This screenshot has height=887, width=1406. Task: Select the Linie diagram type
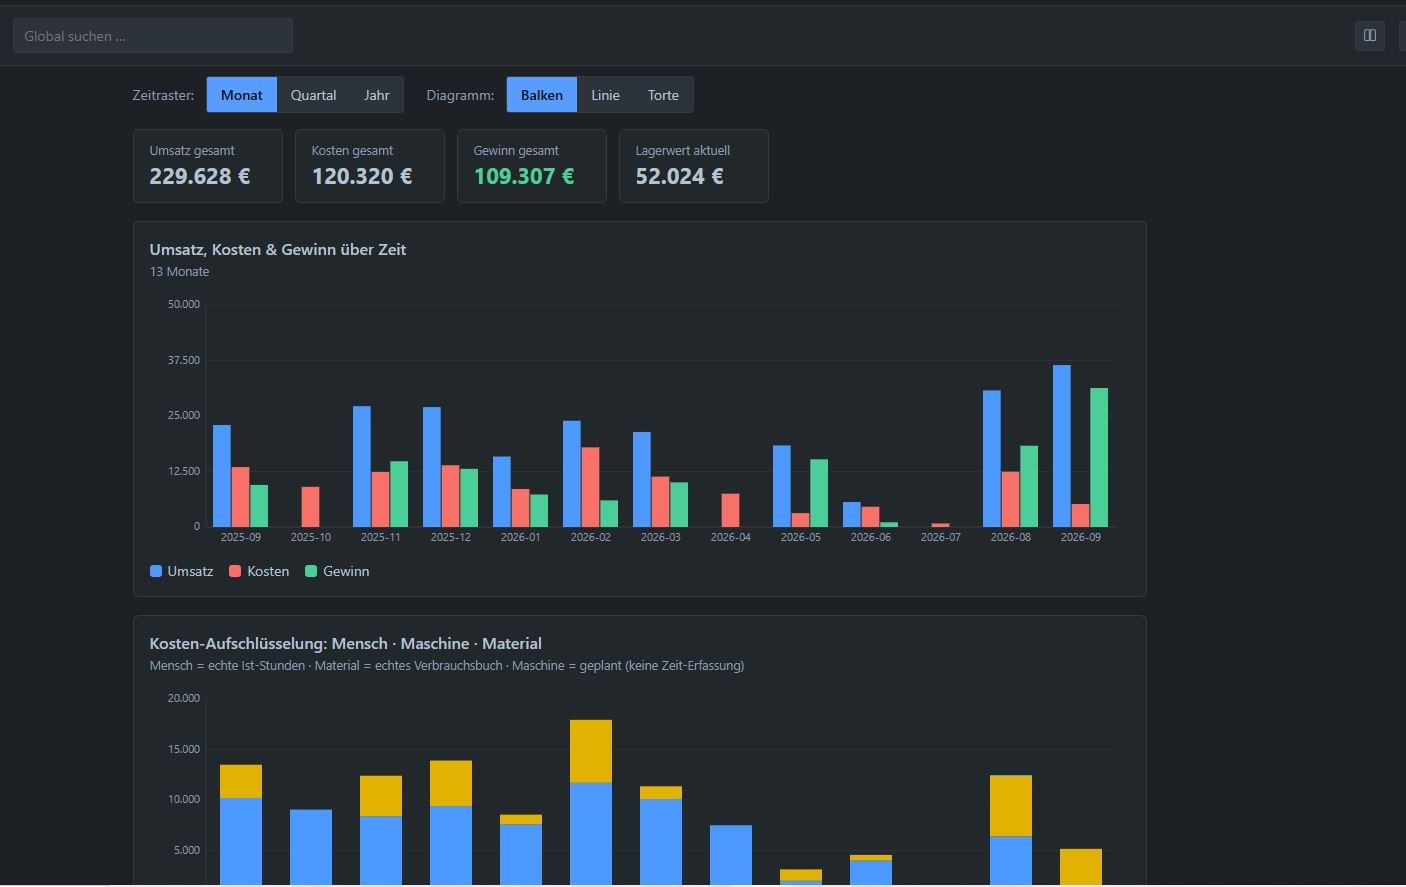pyautogui.click(x=605, y=95)
